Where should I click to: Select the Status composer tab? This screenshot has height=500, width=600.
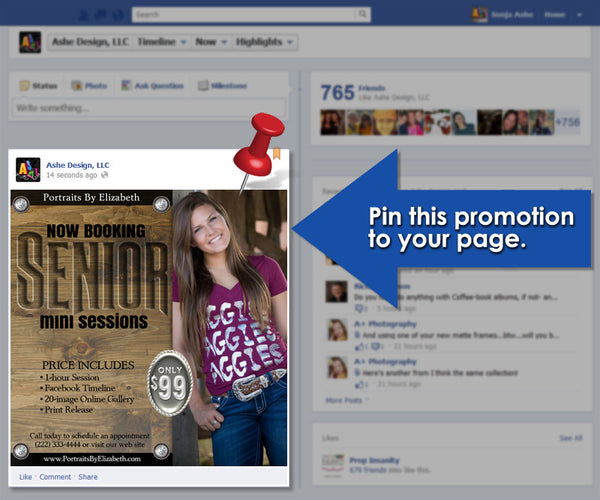click(x=39, y=86)
